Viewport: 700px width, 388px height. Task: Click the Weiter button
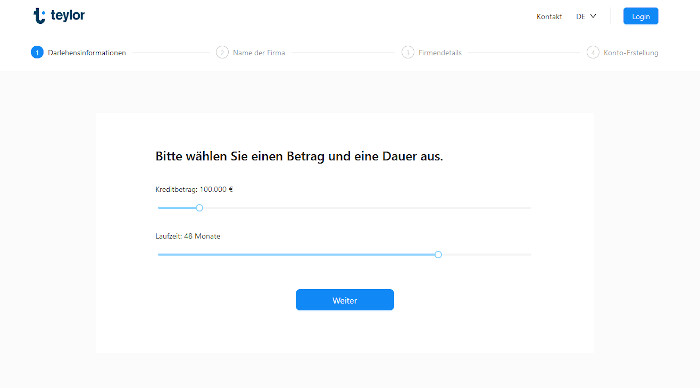[345, 300]
